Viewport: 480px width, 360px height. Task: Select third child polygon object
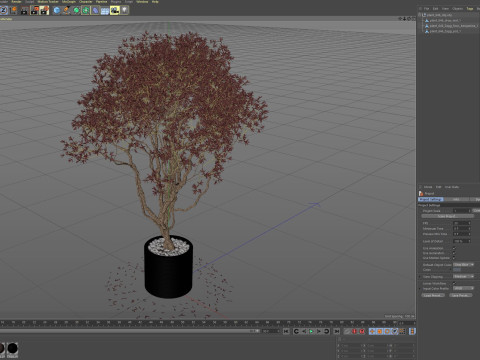[x=445, y=31]
